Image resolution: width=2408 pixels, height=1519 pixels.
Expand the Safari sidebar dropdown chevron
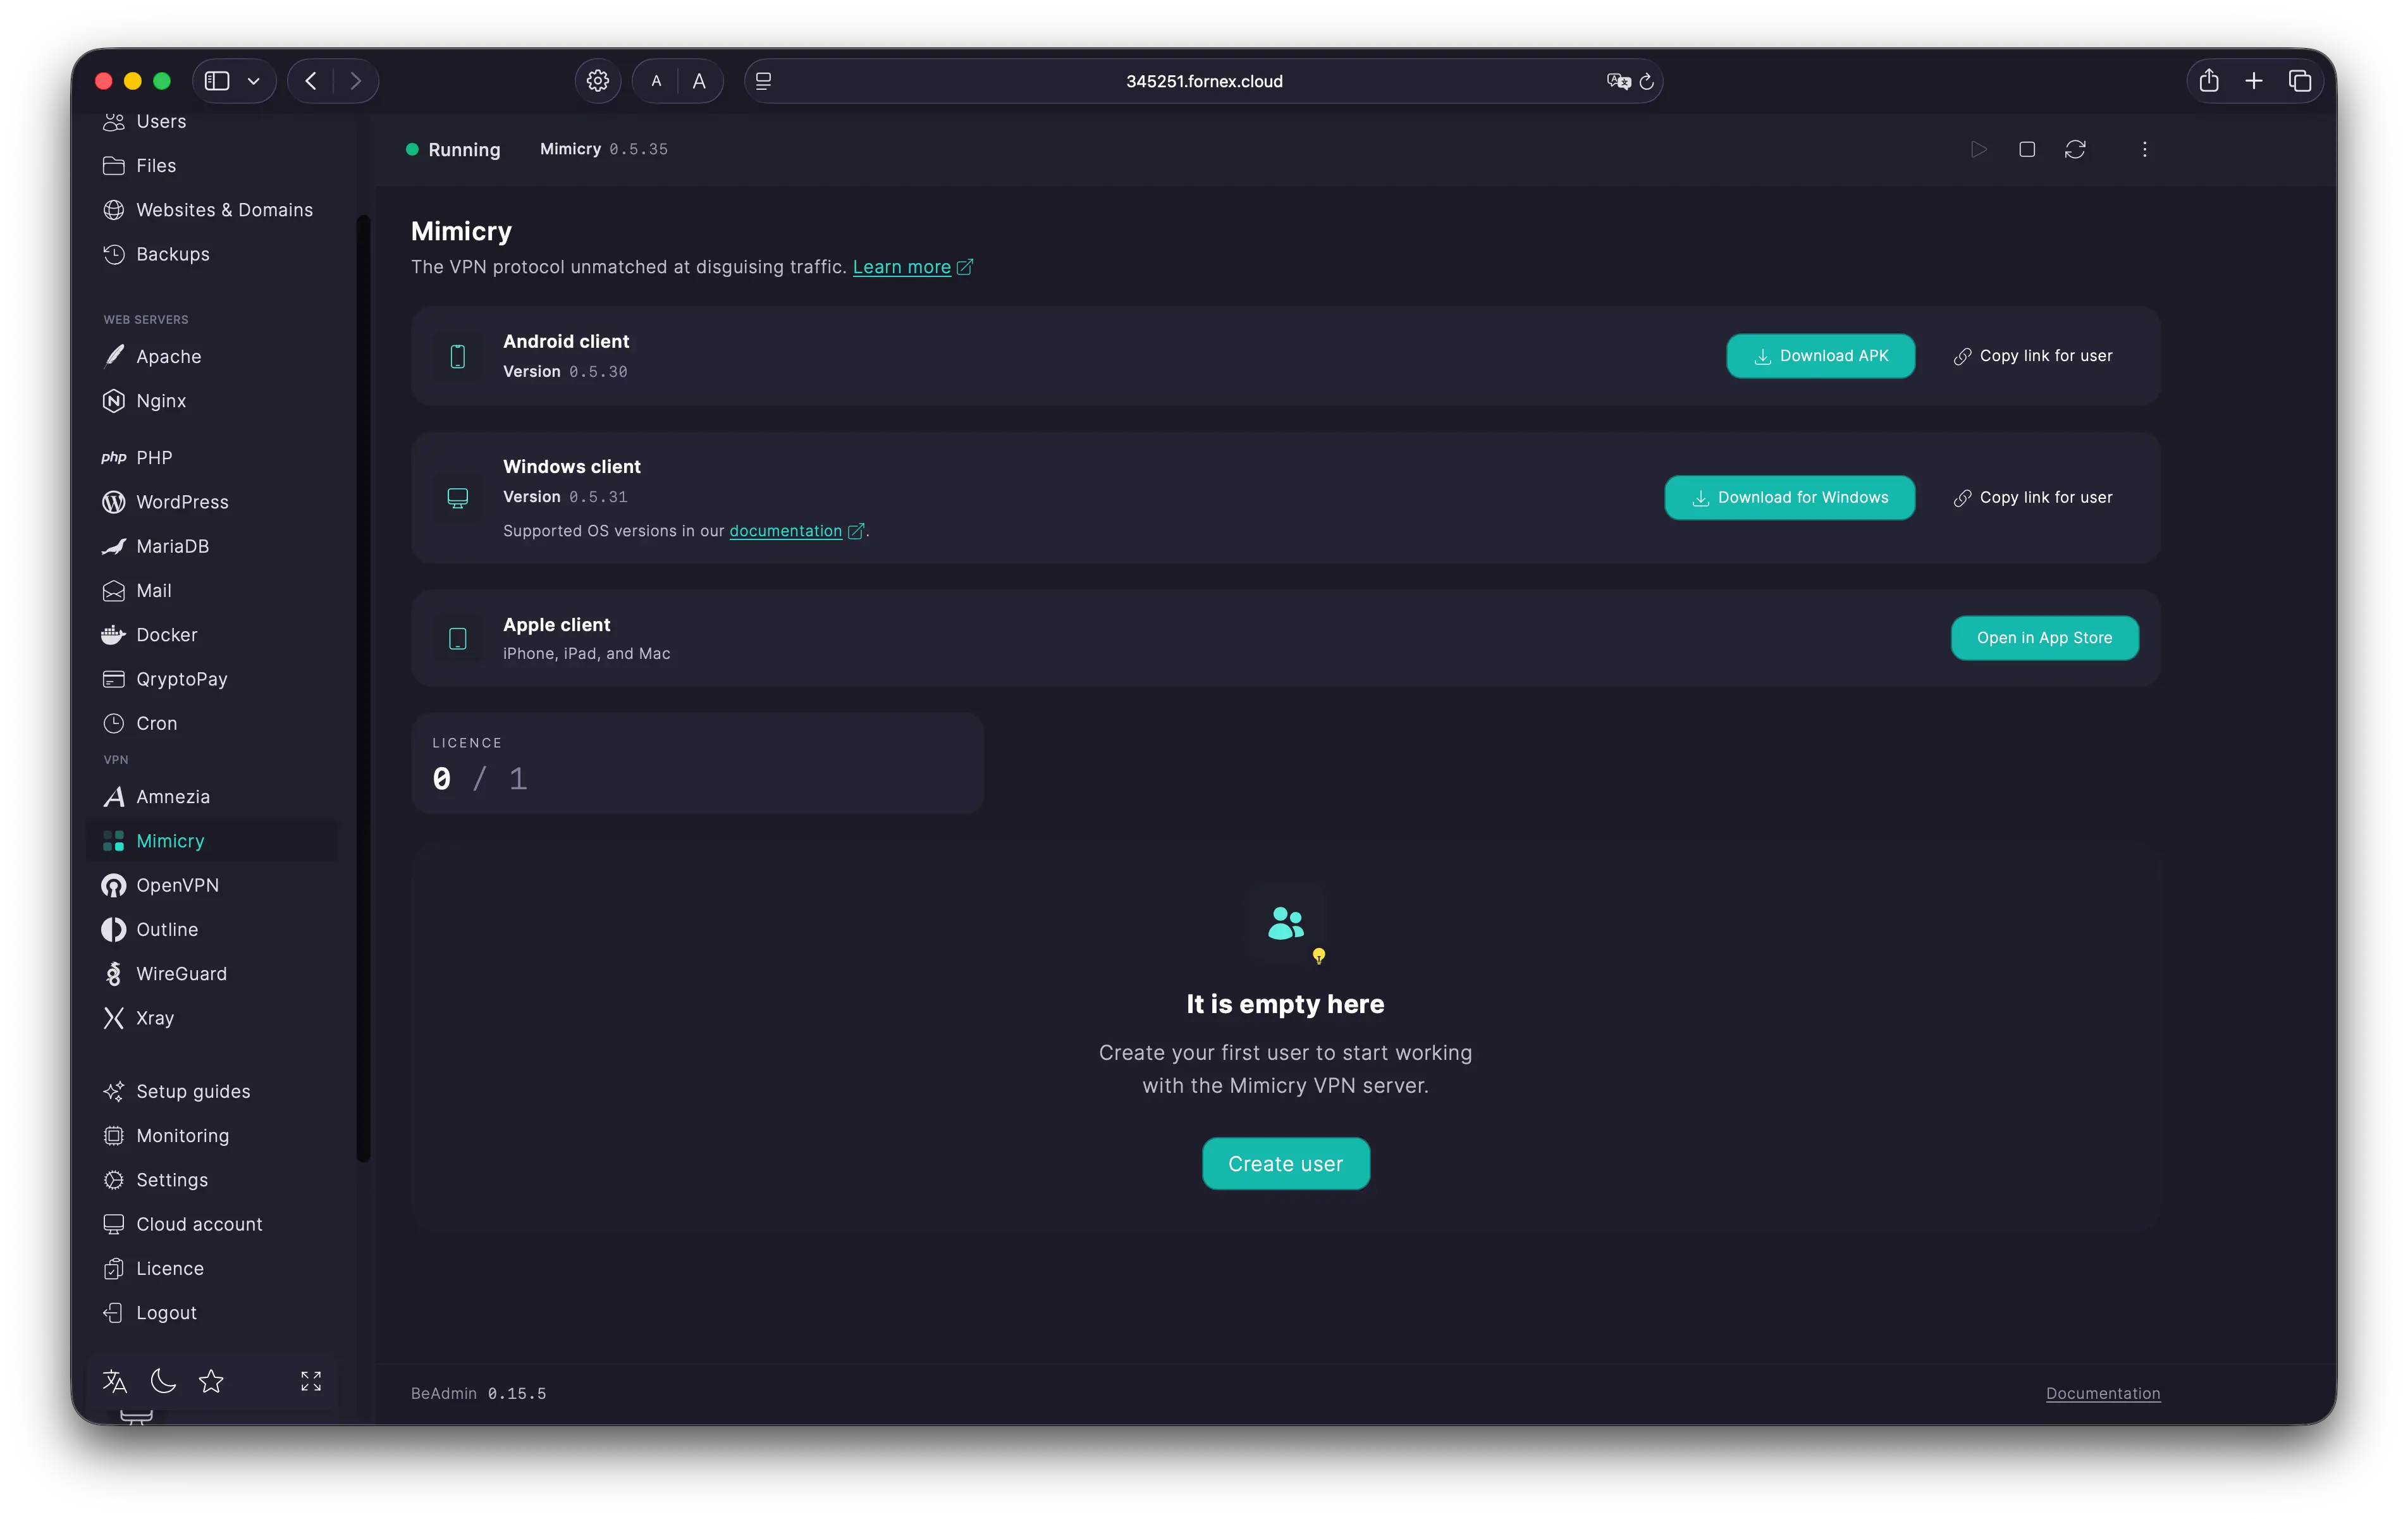[254, 81]
